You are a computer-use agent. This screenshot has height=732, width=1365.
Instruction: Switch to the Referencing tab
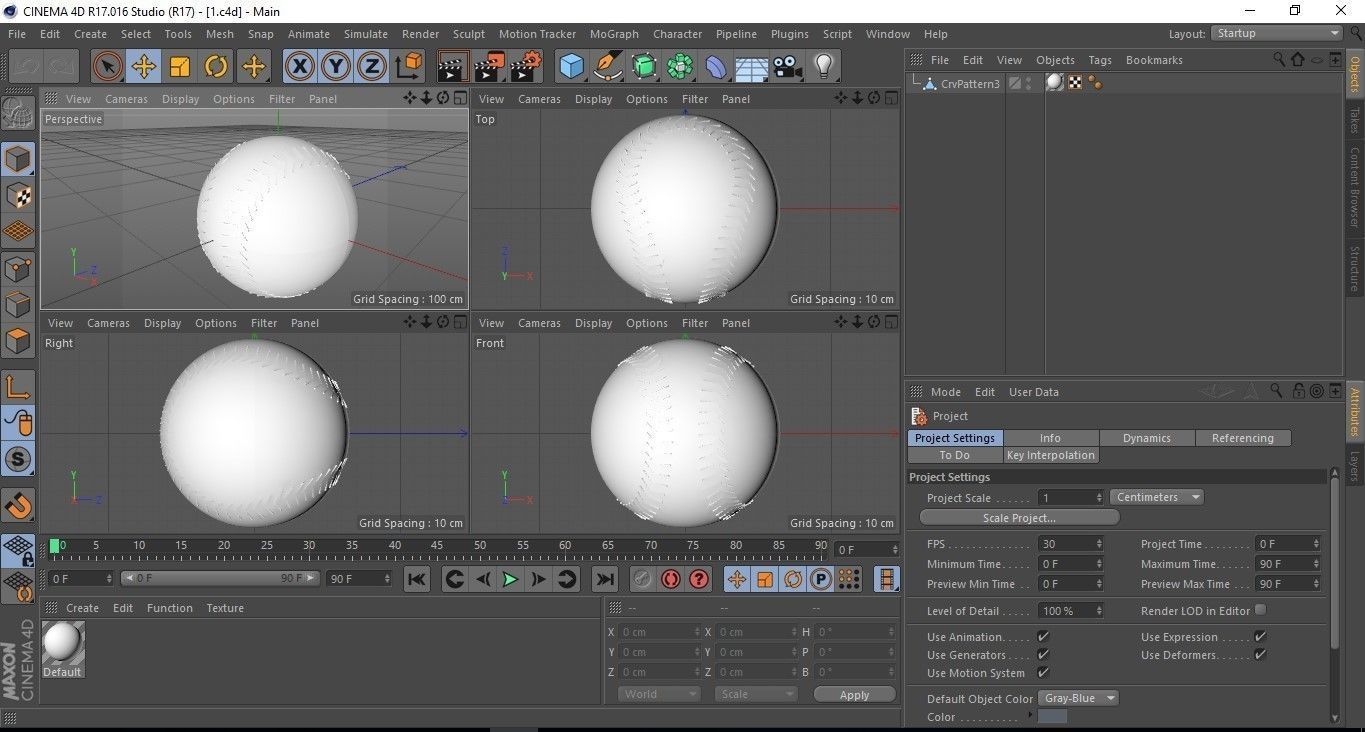click(x=1243, y=438)
